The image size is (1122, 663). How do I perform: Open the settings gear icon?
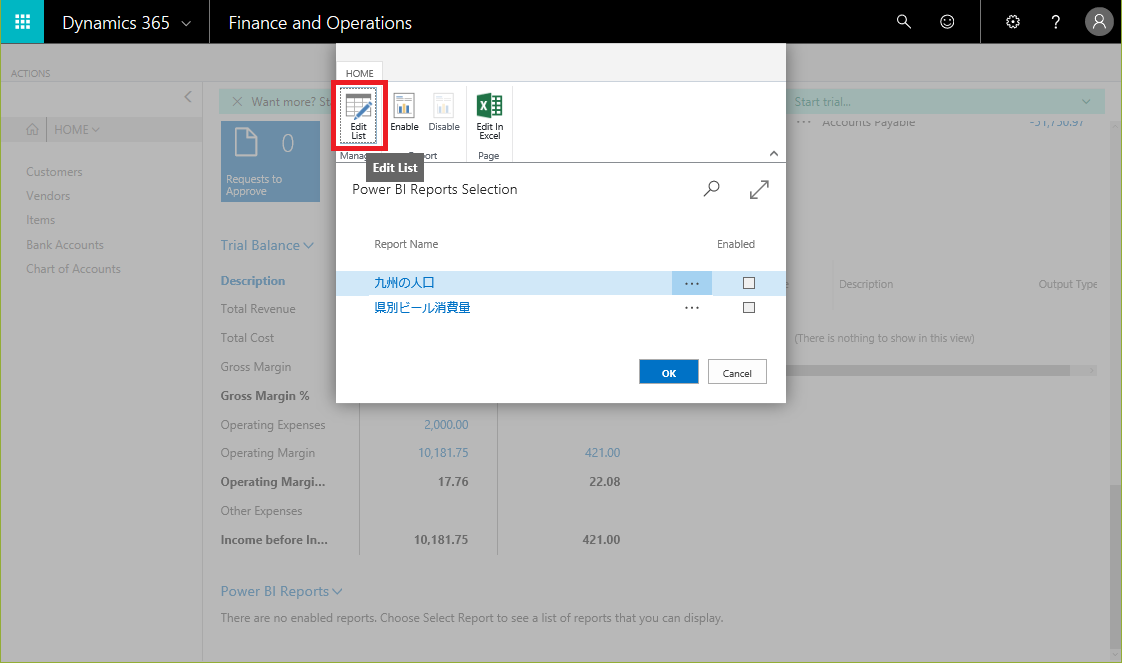(1013, 21)
